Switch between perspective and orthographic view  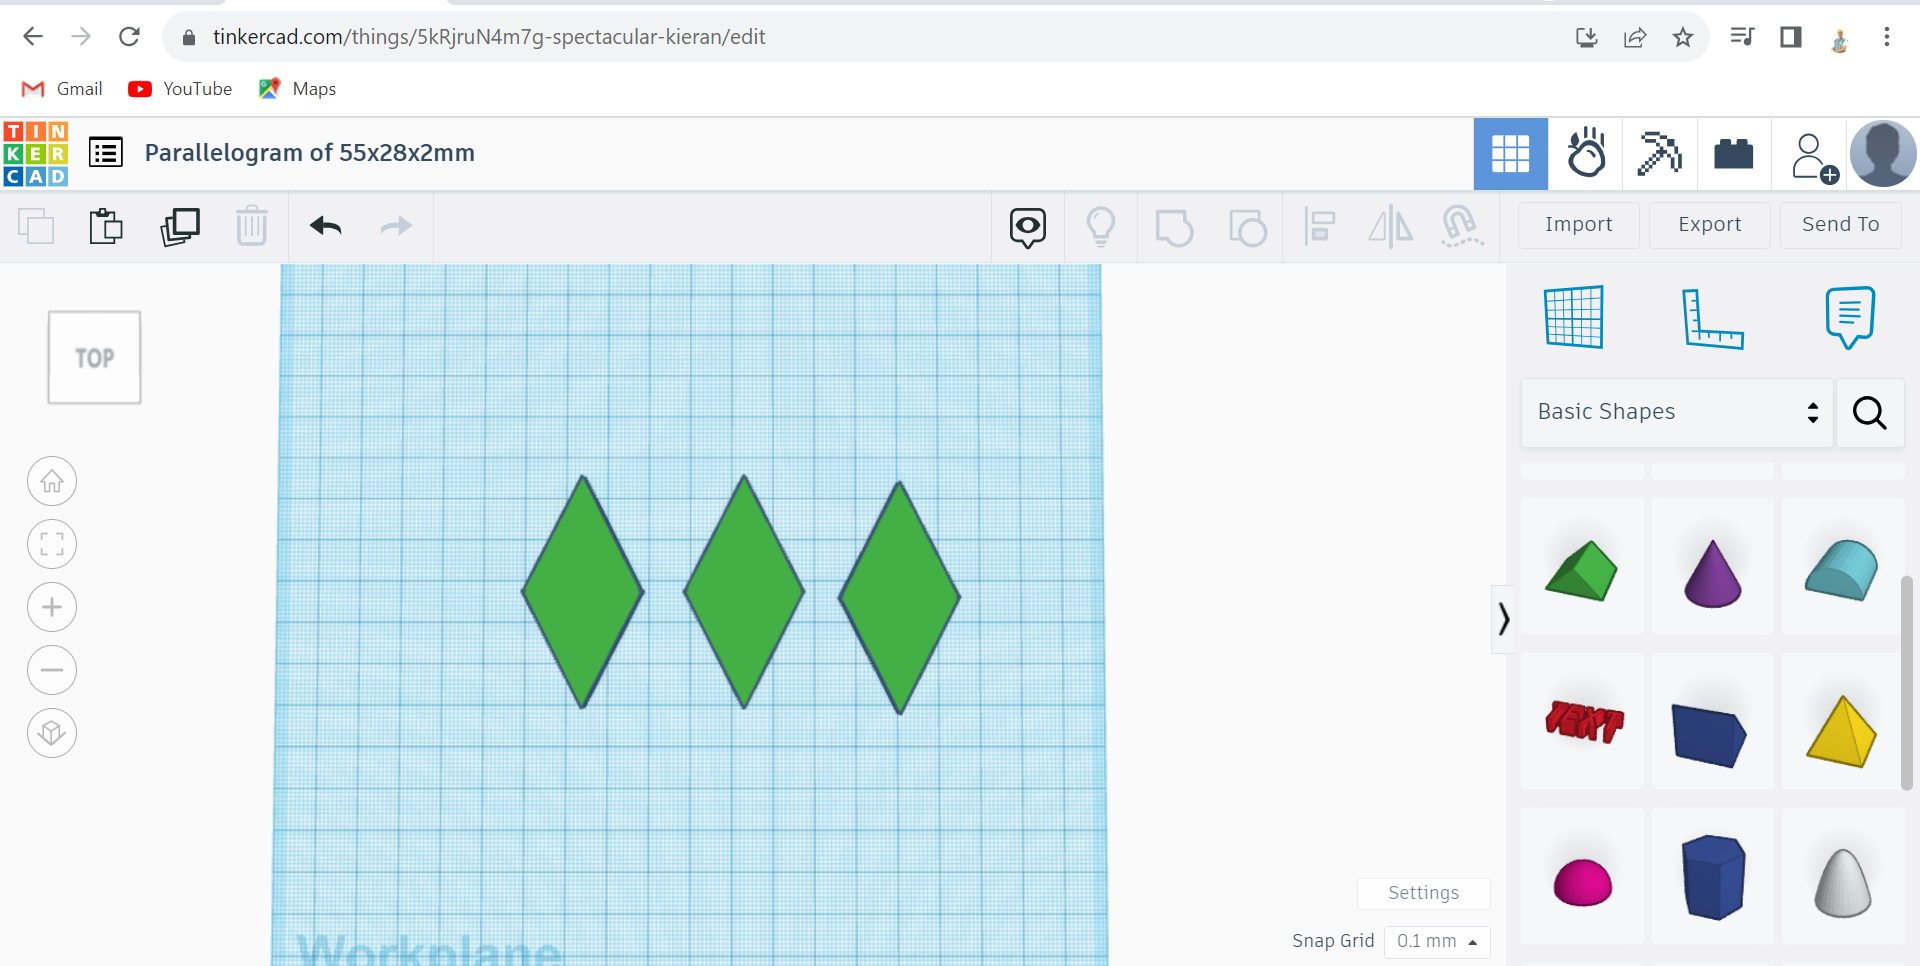coord(51,733)
